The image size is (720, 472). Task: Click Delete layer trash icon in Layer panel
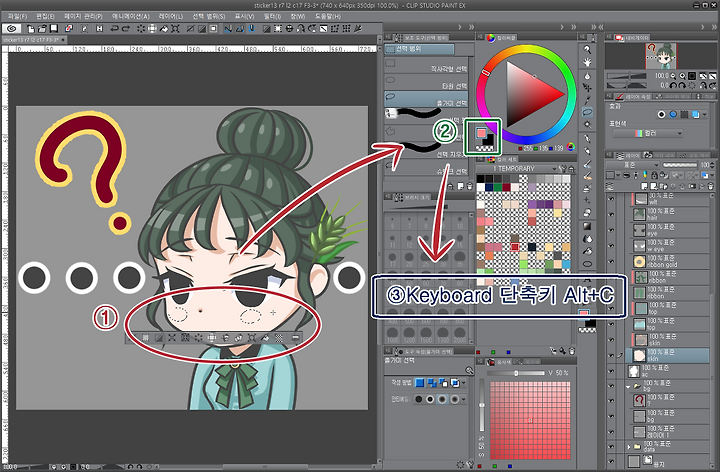(710, 186)
